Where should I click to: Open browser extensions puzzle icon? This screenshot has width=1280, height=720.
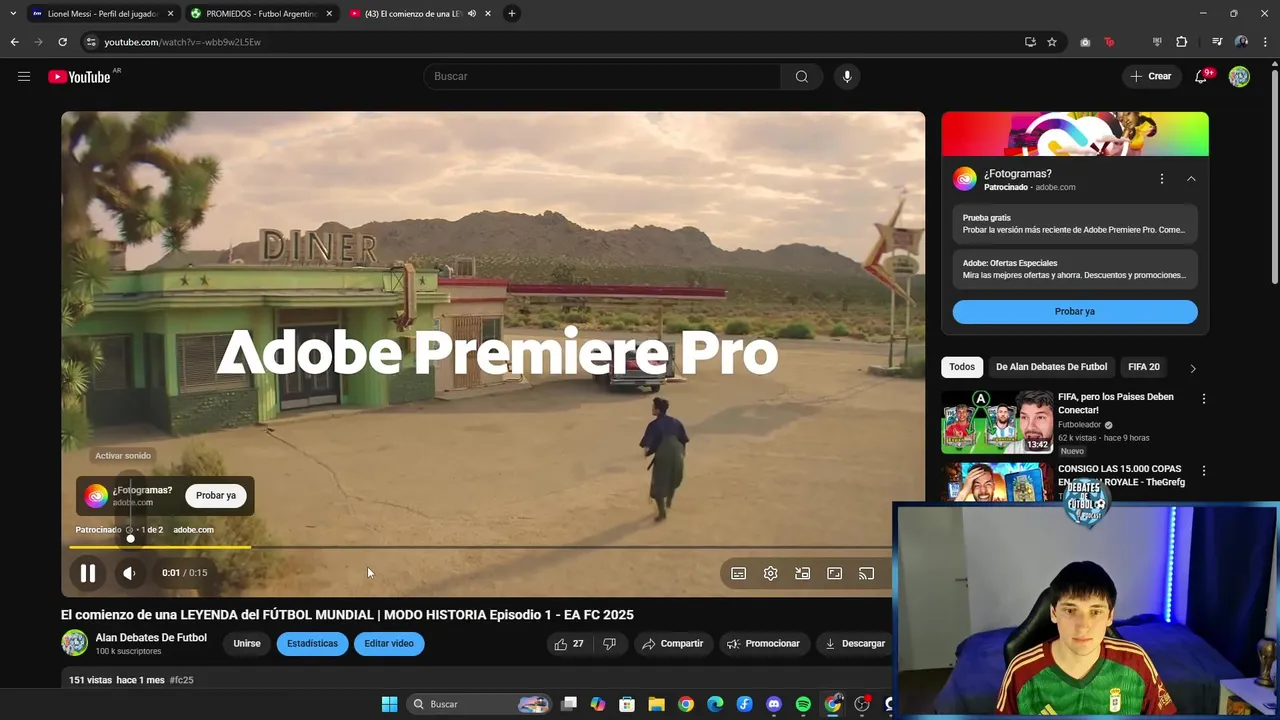1182,42
